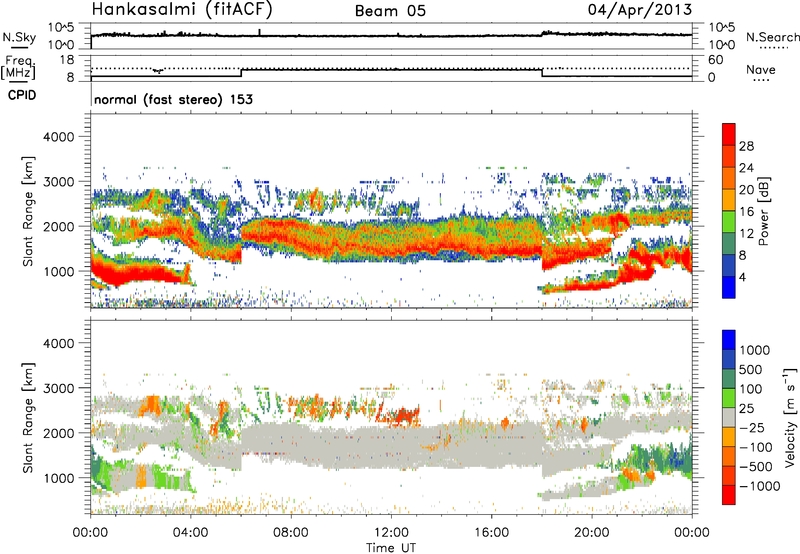Click the 16:00 time axis tick label
Image resolution: width=800 pixels, height=554 pixels.
pos(491,533)
